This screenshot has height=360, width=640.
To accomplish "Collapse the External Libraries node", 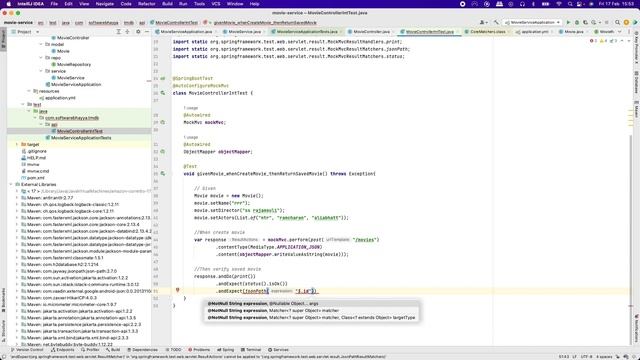I will point(11,184).
